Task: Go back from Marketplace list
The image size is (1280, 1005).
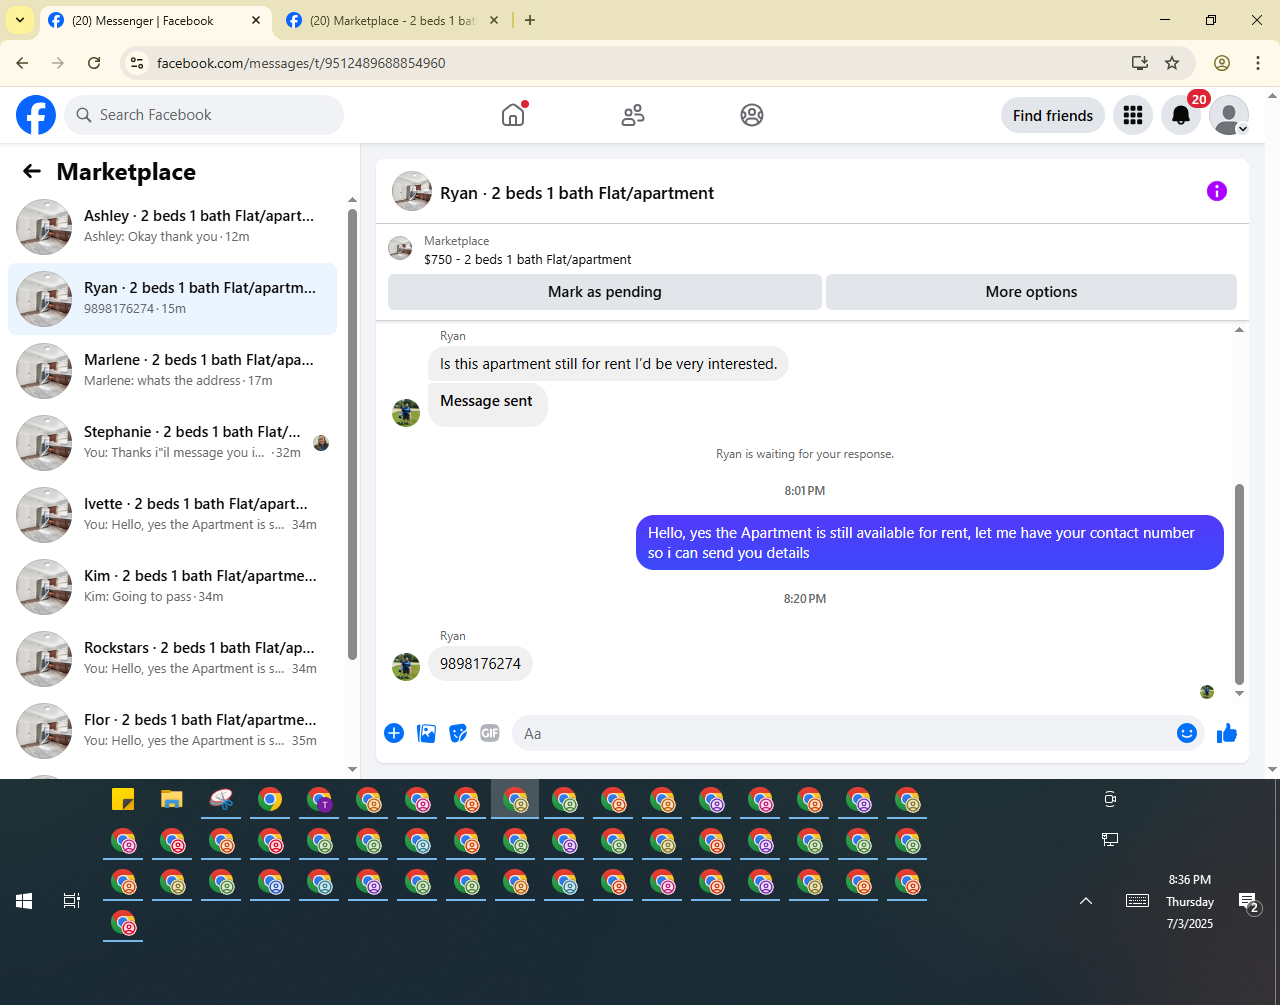Action: pos(32,172)
